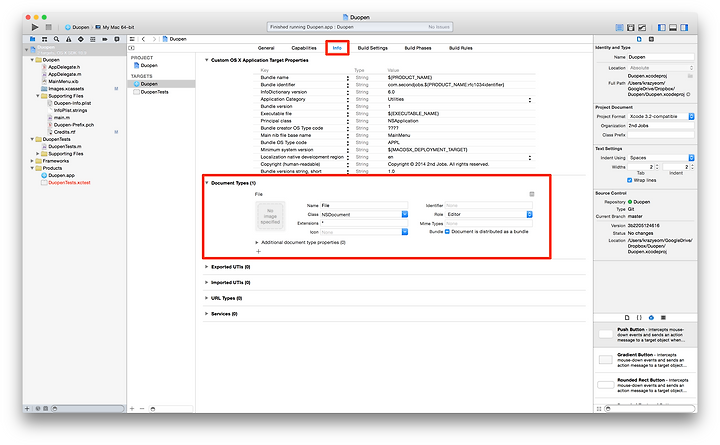Image resolution: width=720 pixels, height=445 pixels.
Task: Open the Issue navigator warning icon
Action: tap(68, 39)
